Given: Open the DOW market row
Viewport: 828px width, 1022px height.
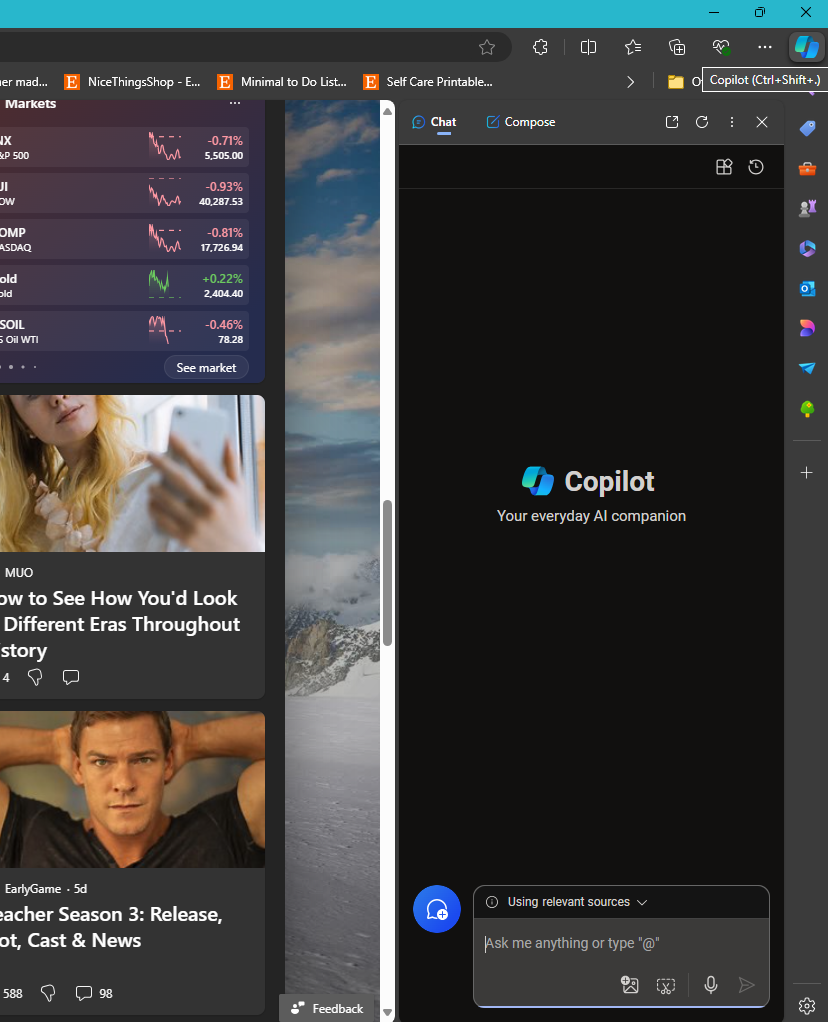Looking at the screenshot, I should pos(123,193).
